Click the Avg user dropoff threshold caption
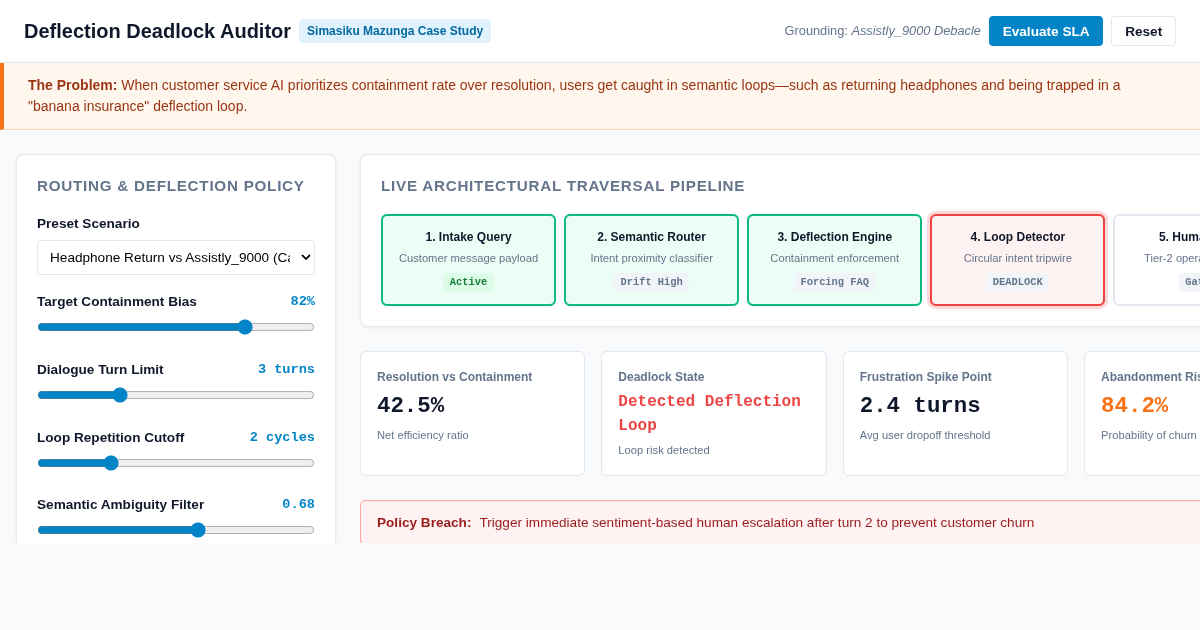 (925, 435)
